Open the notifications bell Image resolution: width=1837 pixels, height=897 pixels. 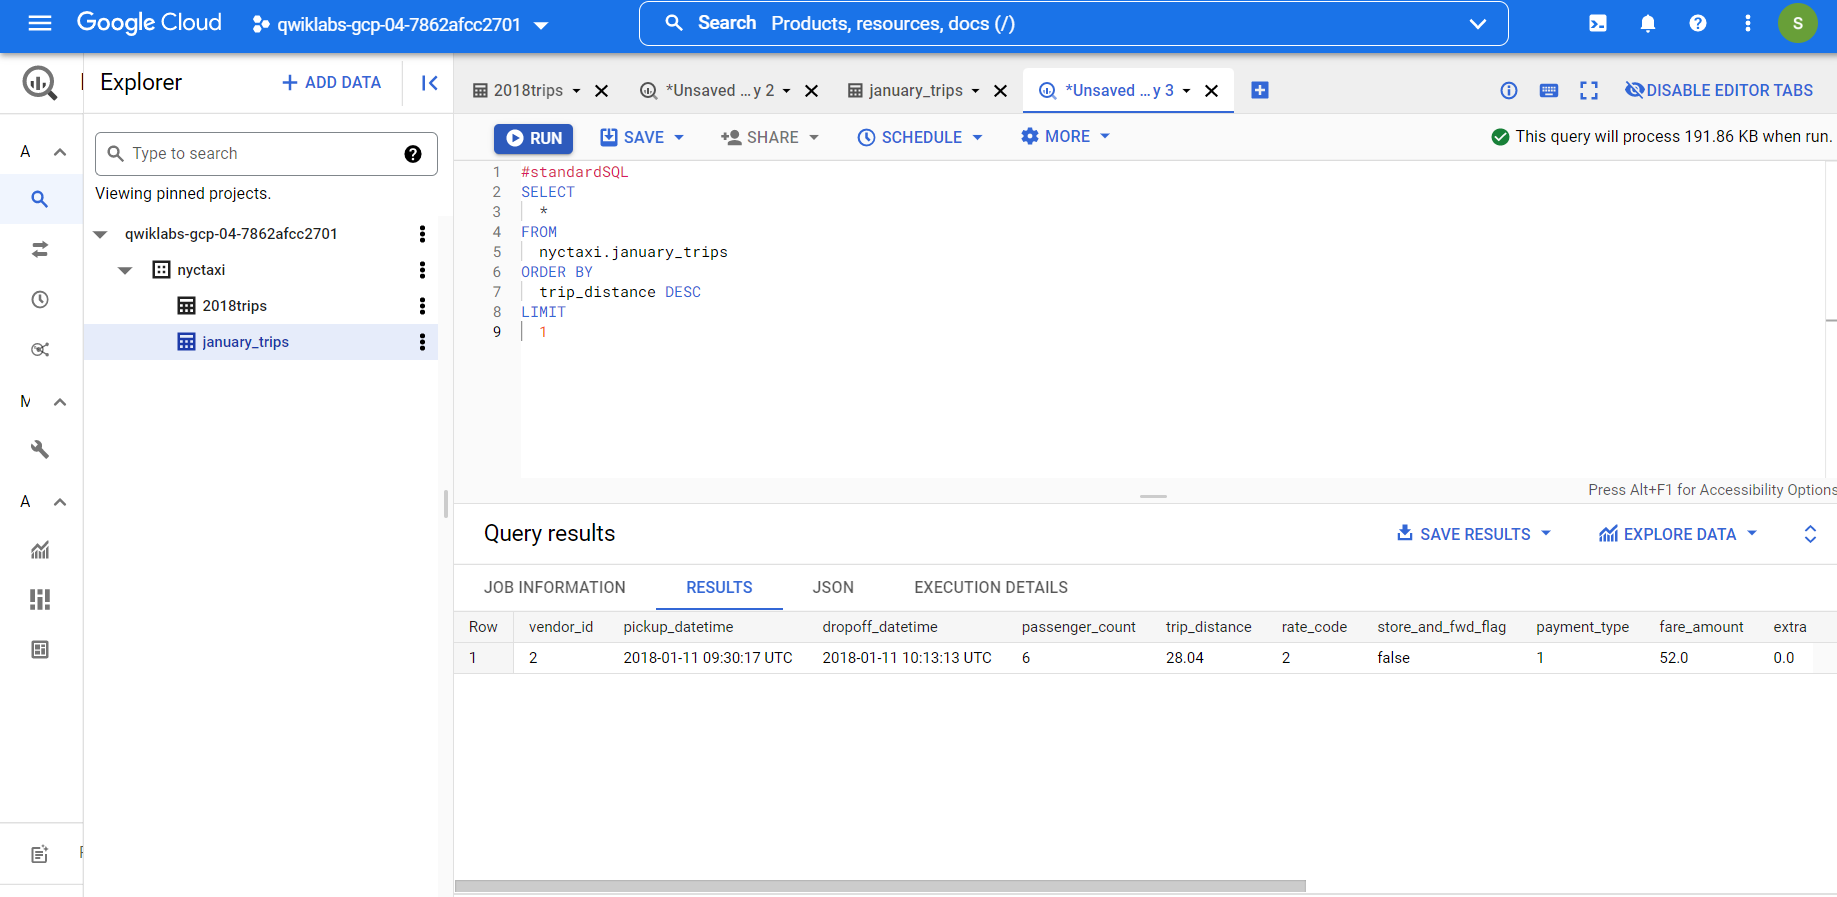tap(1648, 23)
